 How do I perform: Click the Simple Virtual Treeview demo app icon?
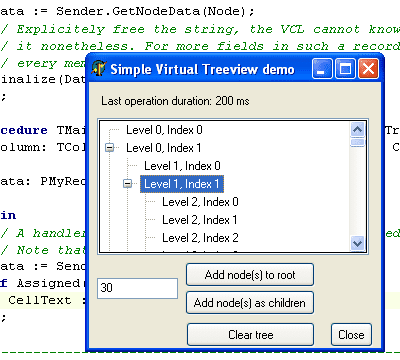[x=98, y=68]
